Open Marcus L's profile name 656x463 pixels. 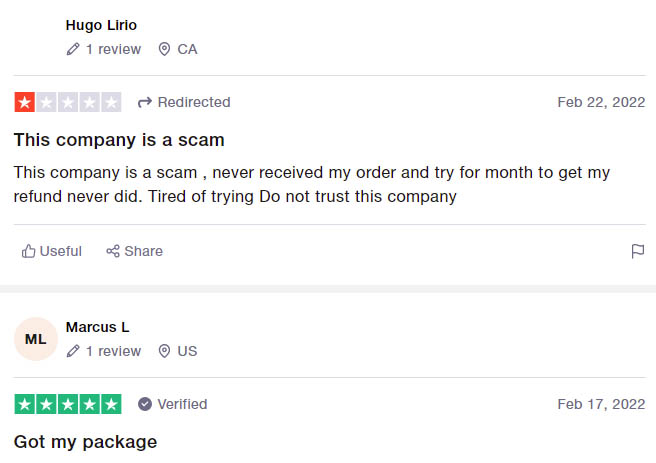coord(97,327)
